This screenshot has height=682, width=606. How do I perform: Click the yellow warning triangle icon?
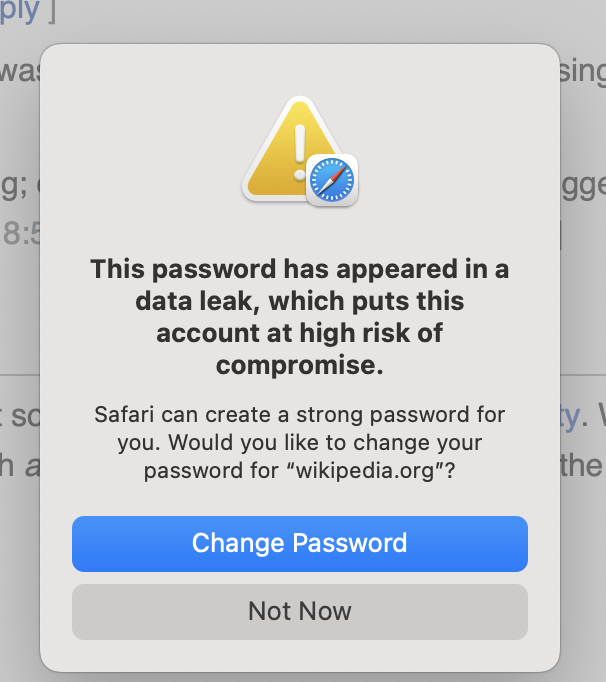[x=287, y=148]
